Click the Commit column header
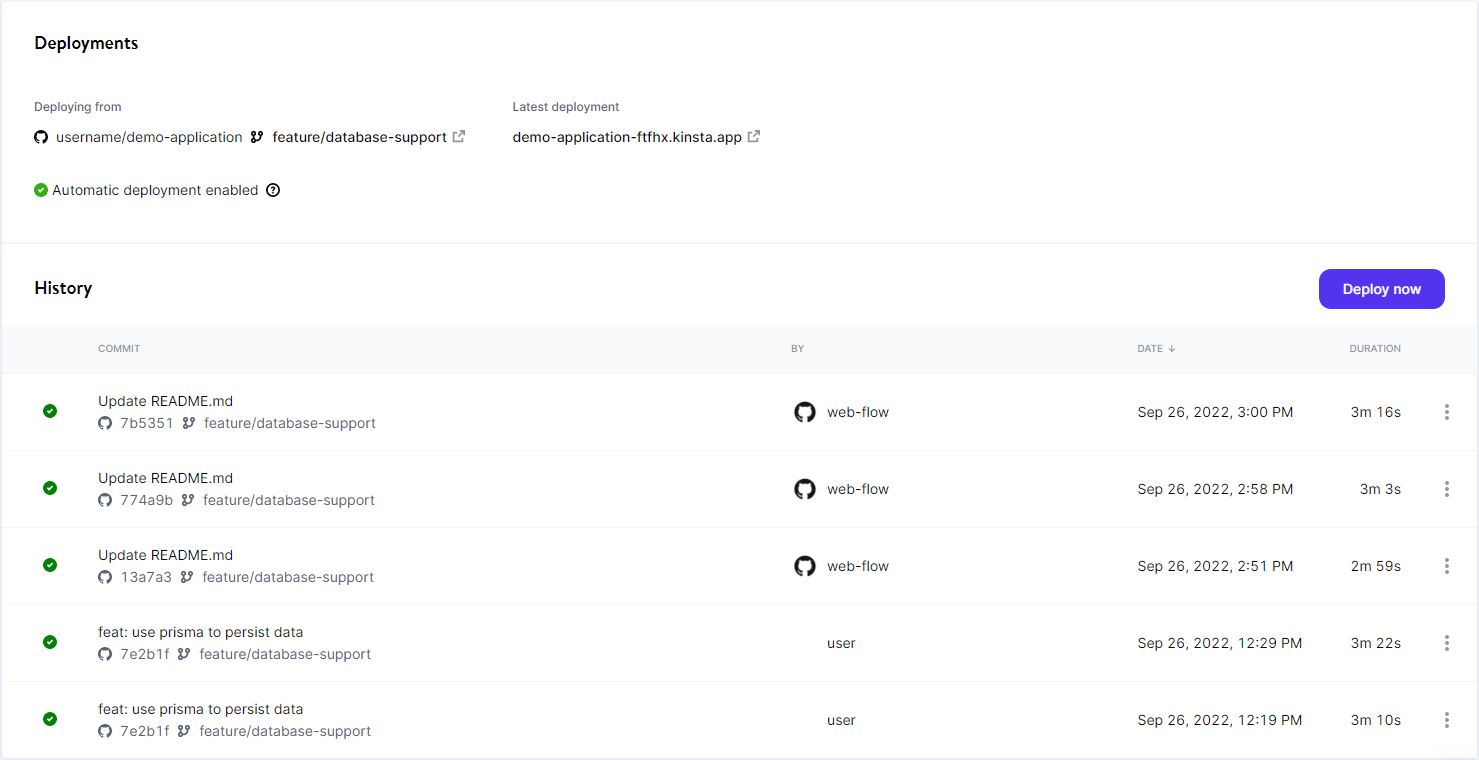 tap(119, 349)
